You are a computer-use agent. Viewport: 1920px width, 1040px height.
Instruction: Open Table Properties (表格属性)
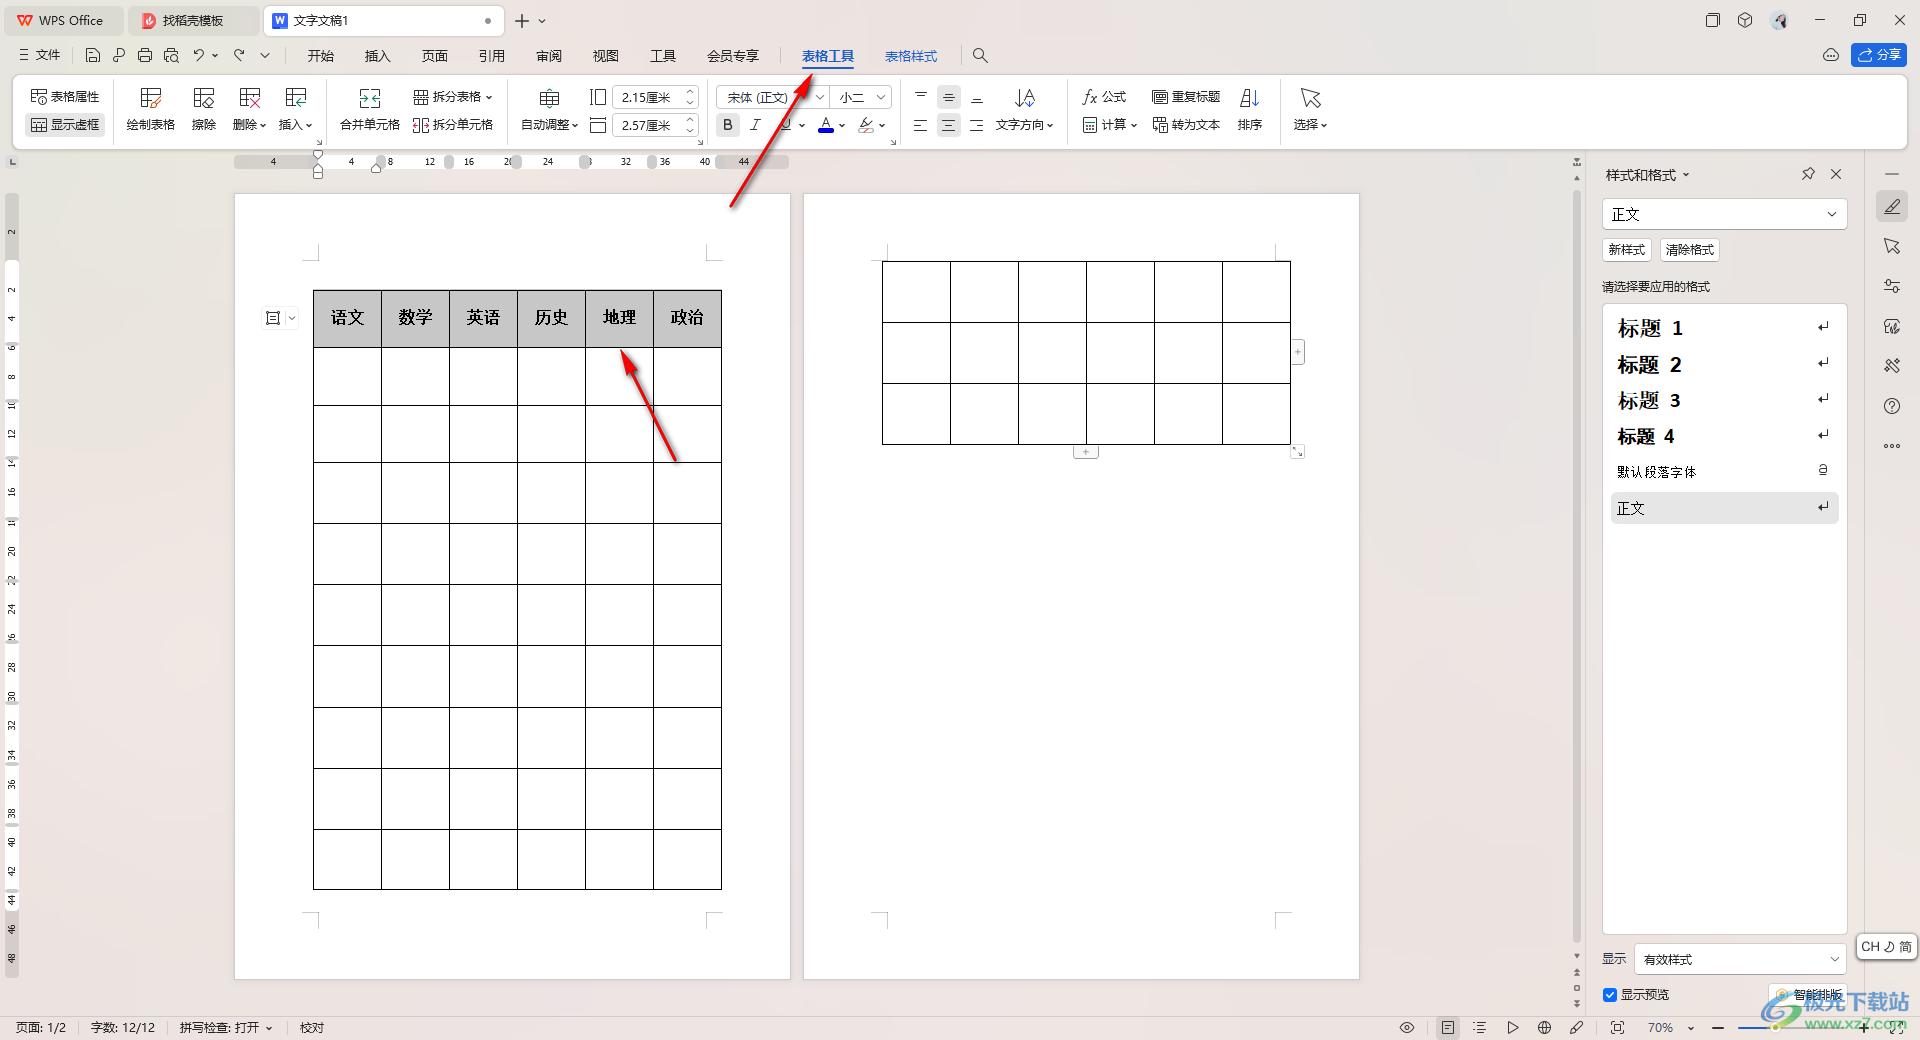pos(65,96)
